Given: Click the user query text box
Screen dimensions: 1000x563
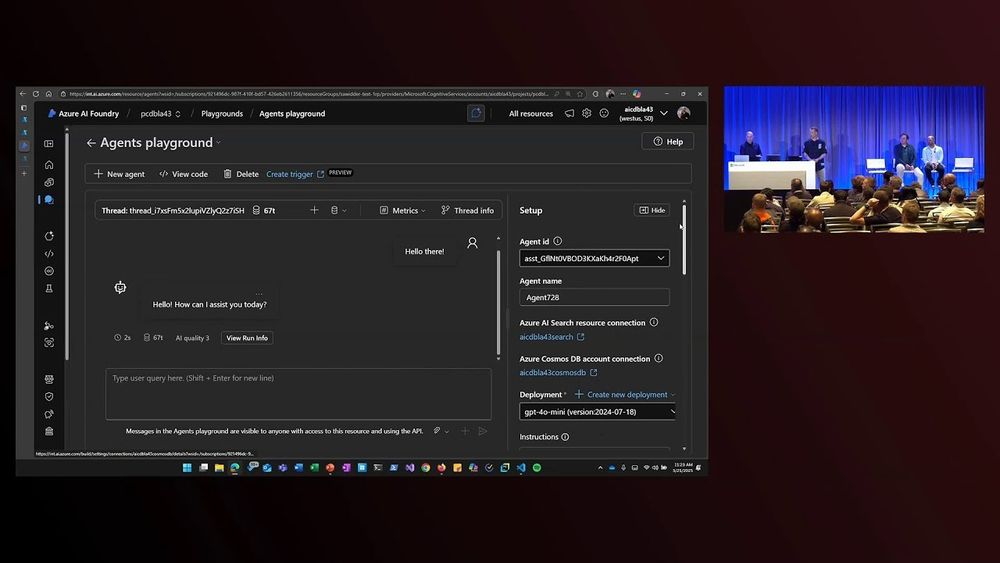Looking at the screenshot, I should point(298,393).
